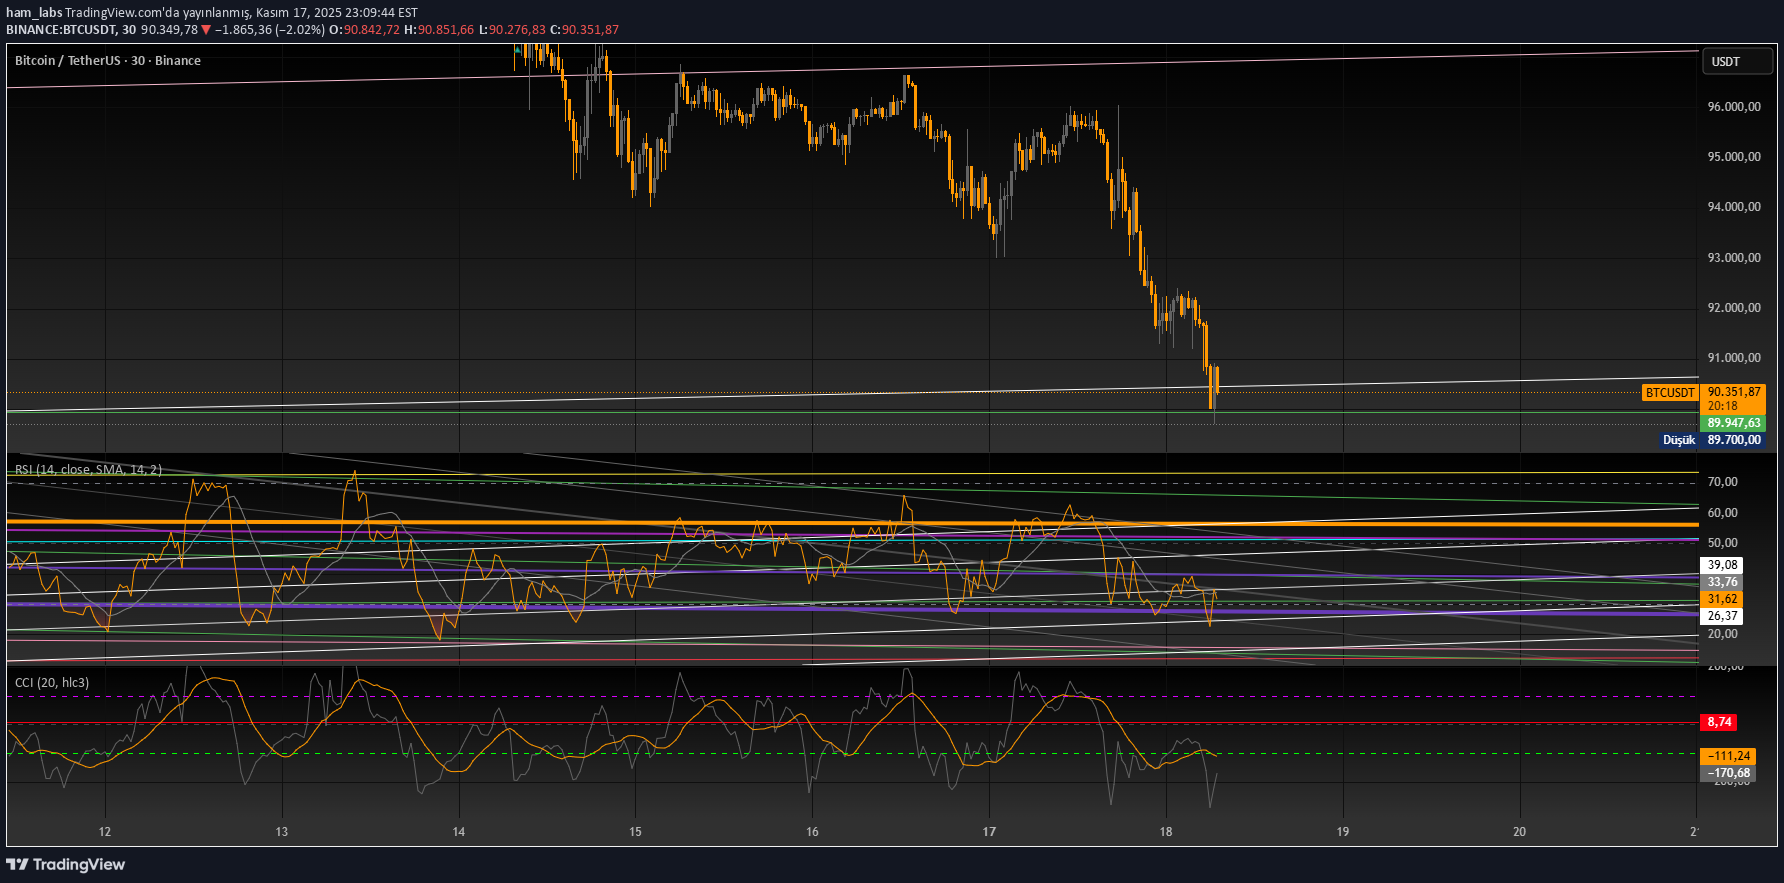The height and width of the screenshot is (883, 1784).
Task: Click the TradingView logo at bottom left
Action: [66, 864]
